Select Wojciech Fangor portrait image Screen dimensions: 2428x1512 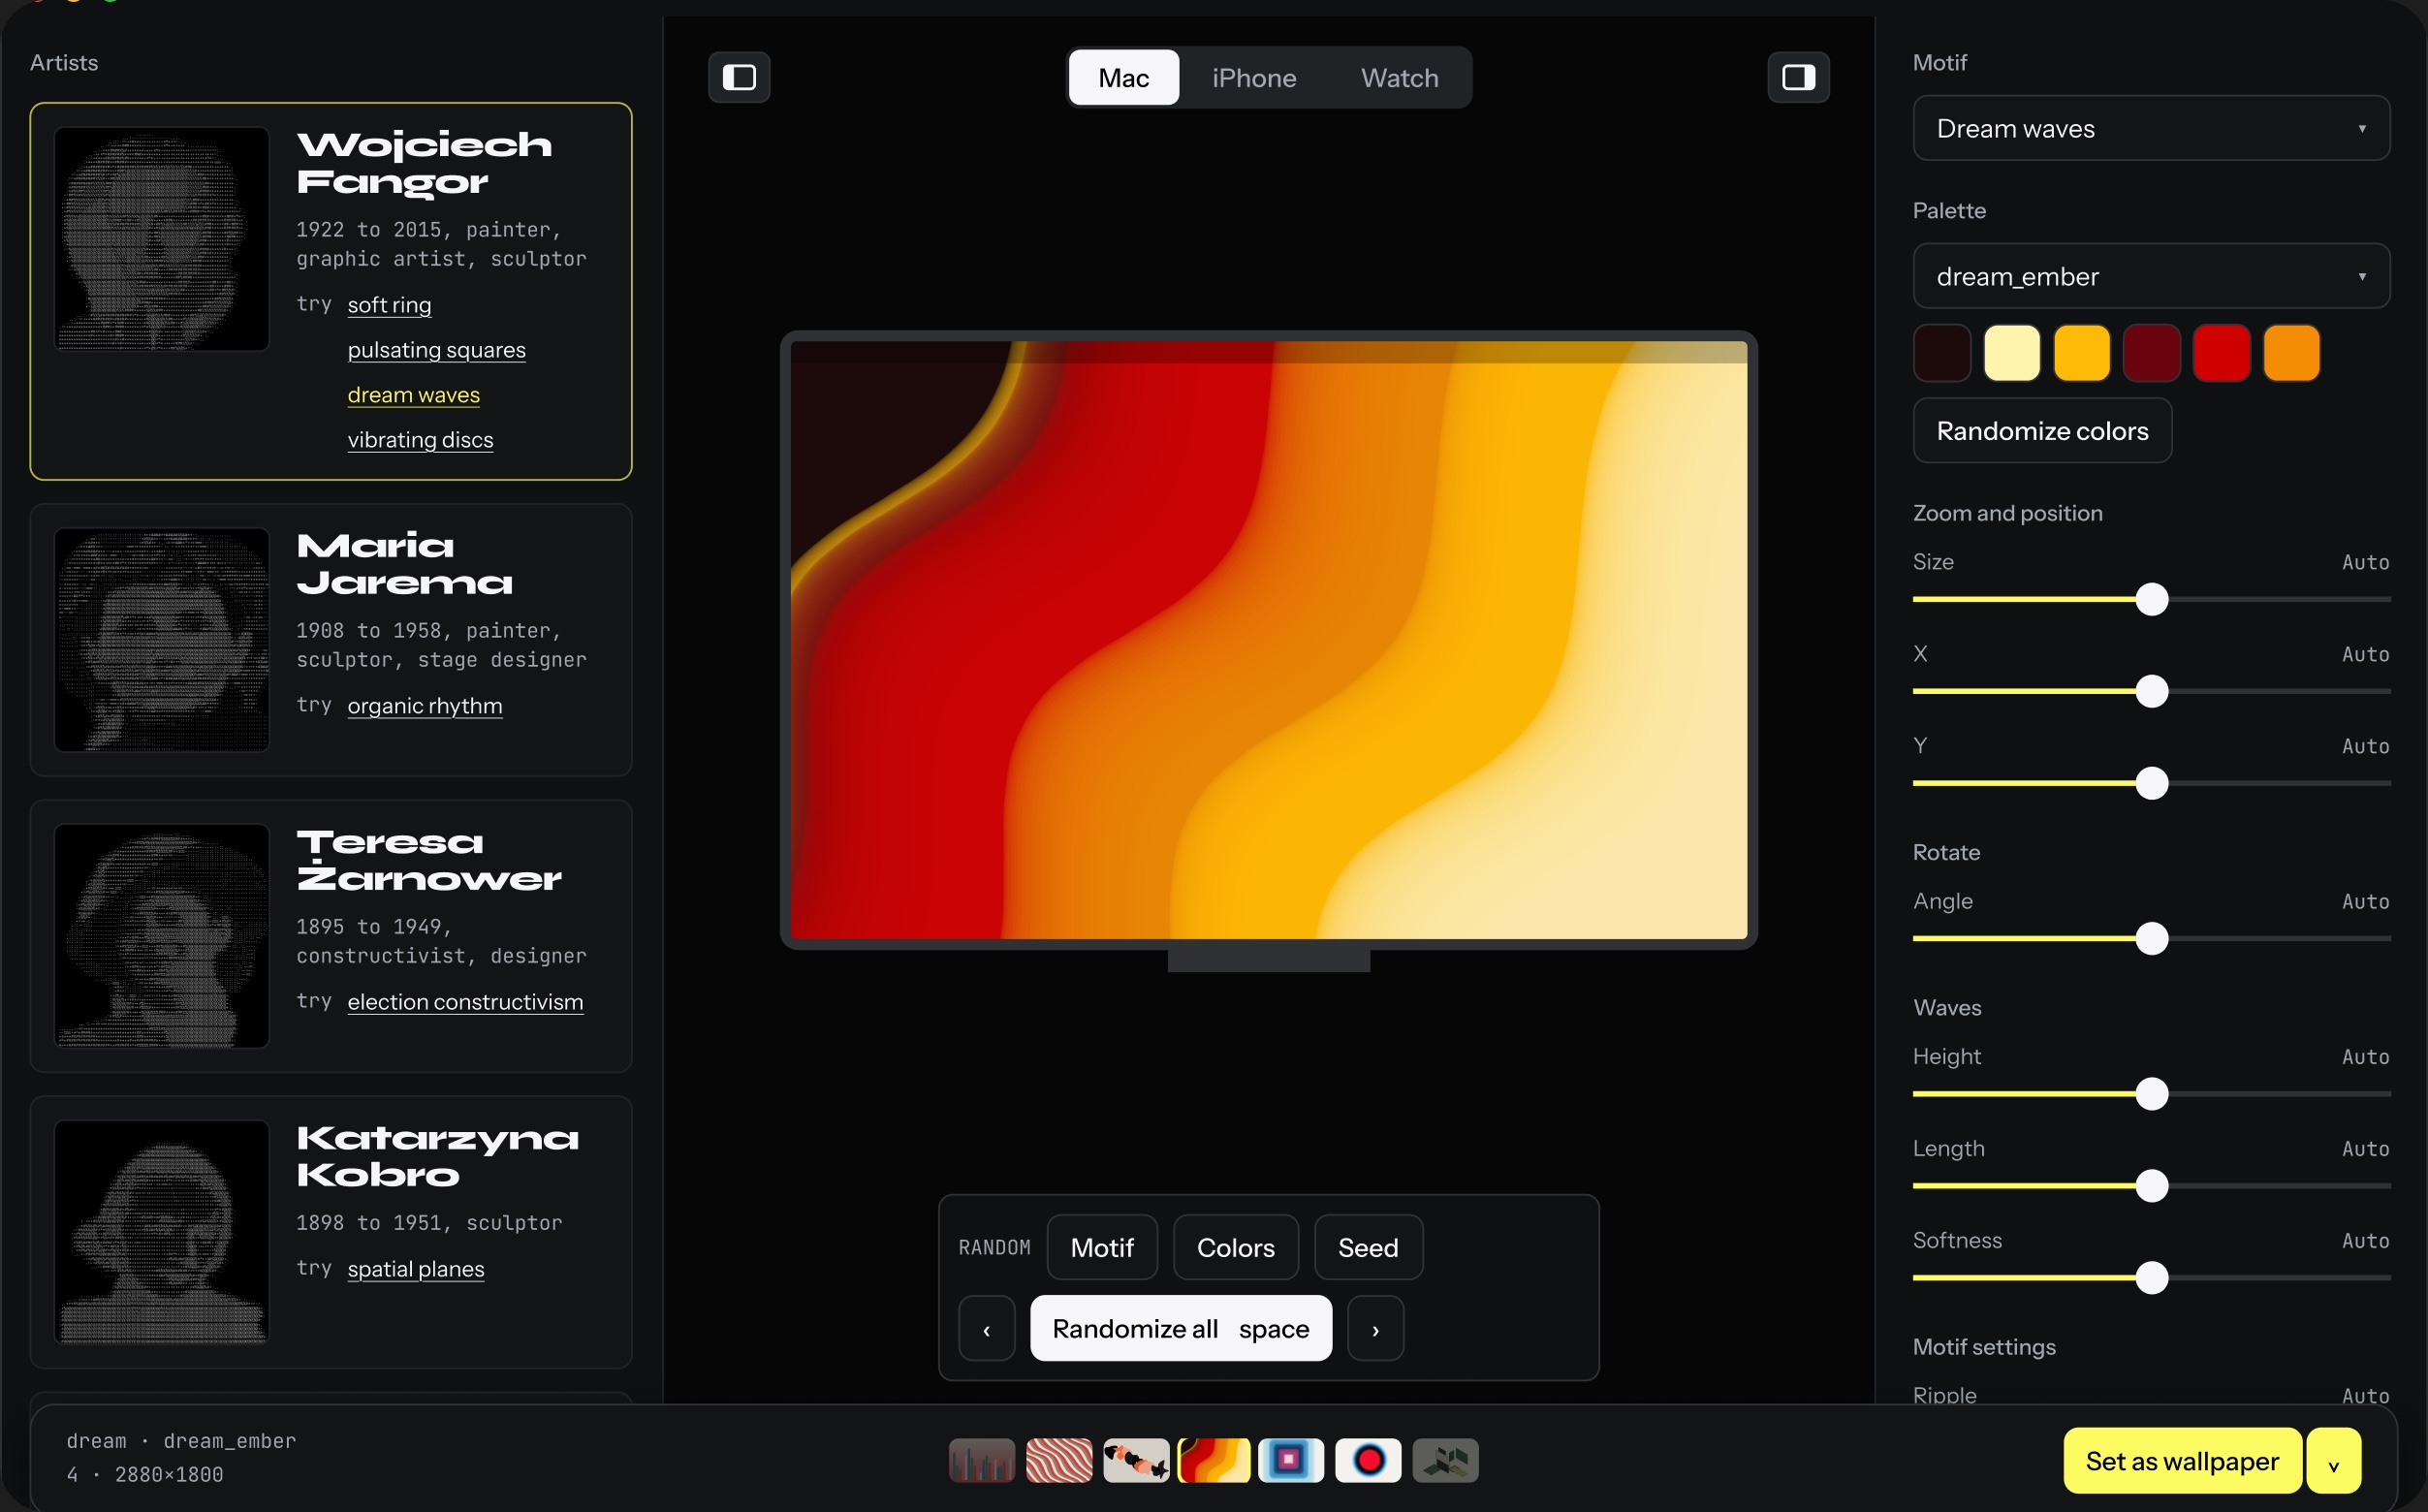[162, 238]
